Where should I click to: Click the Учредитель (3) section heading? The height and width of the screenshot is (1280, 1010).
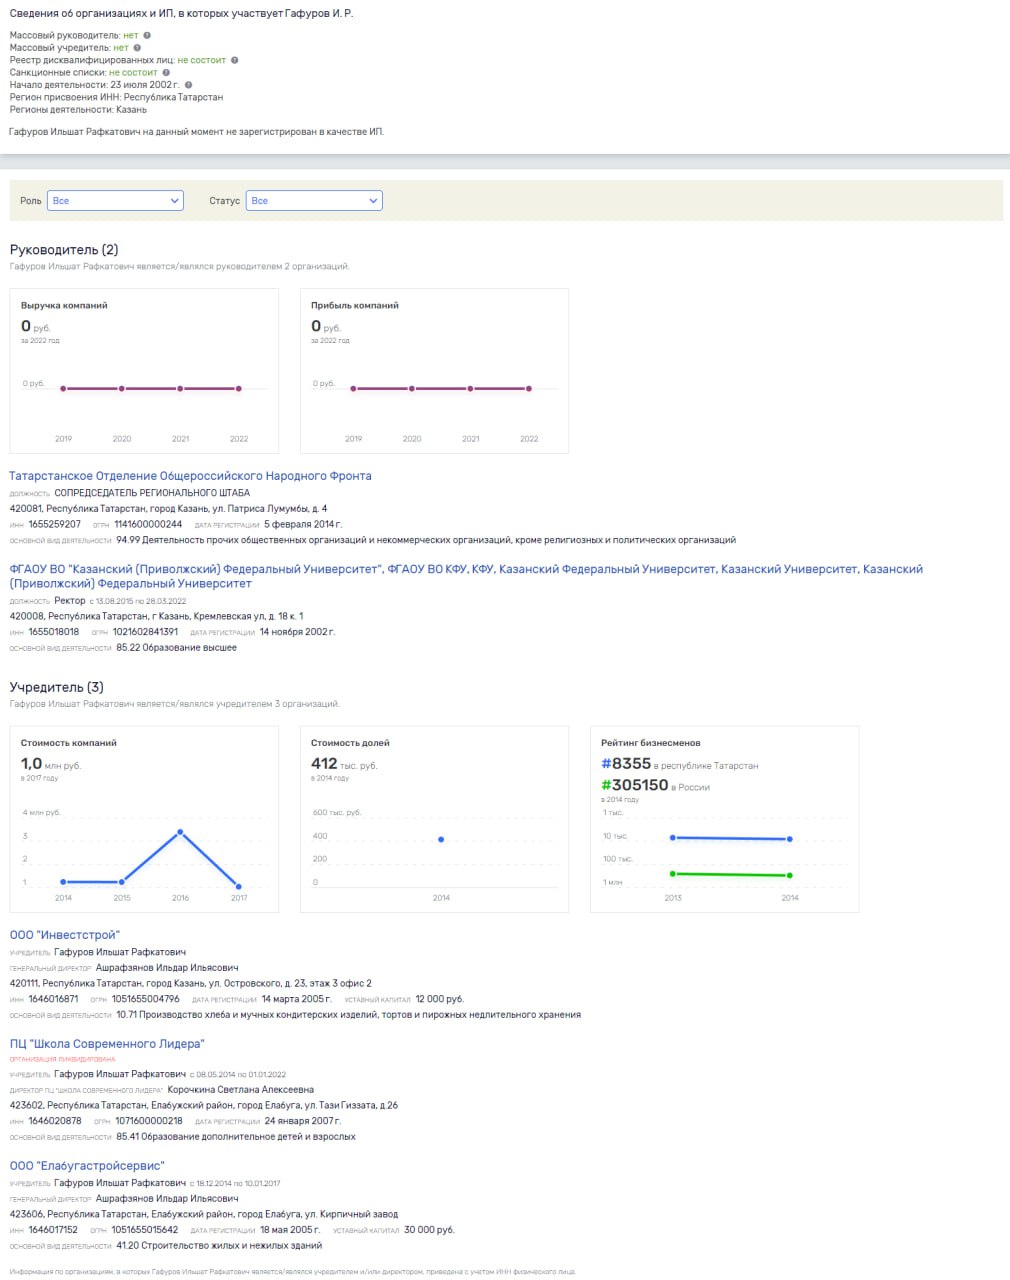(x=57, y=687)
